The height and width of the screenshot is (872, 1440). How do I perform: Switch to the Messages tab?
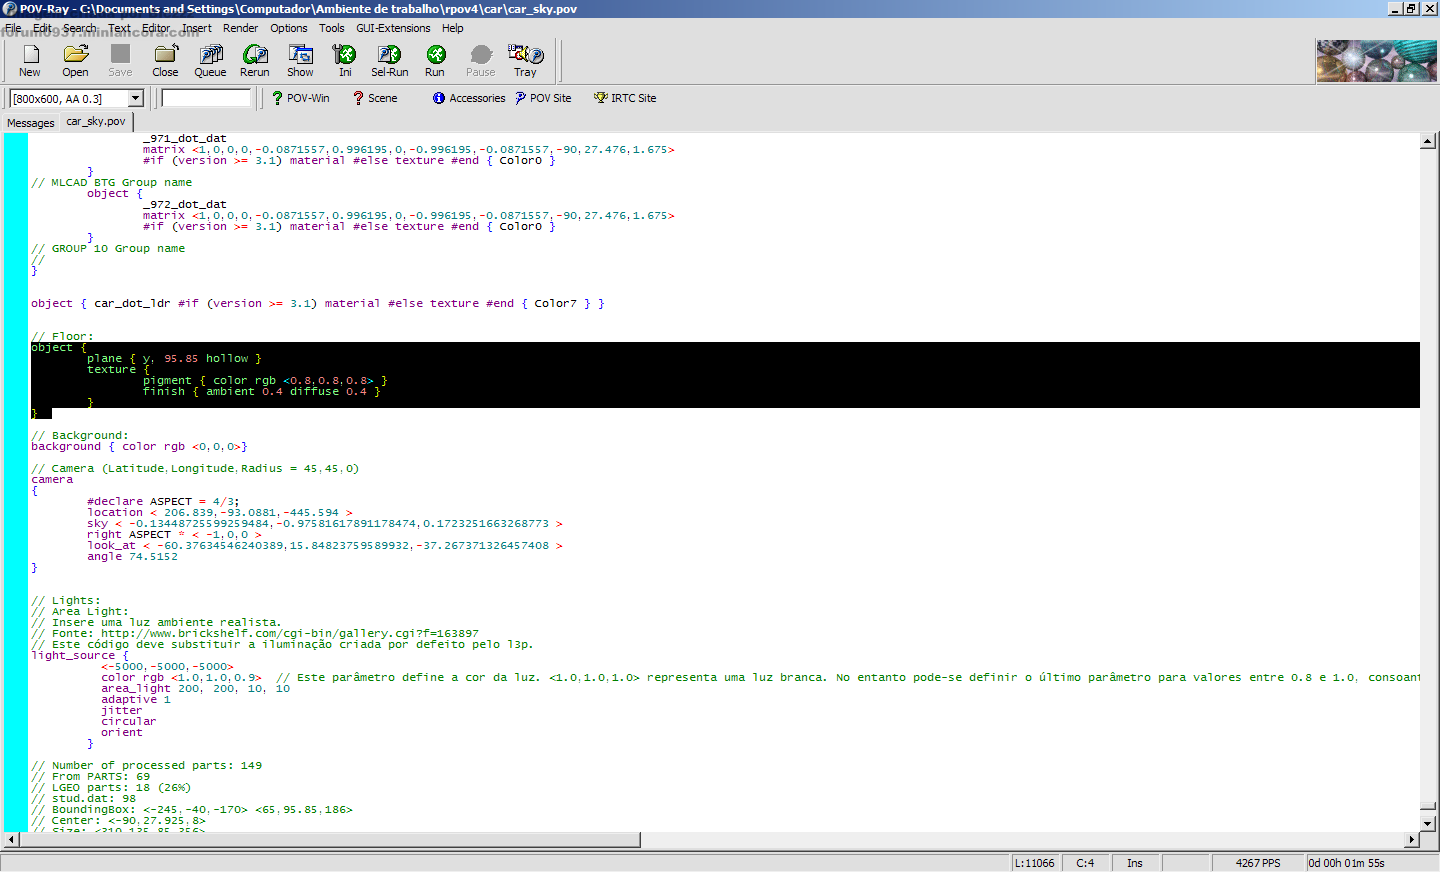pyautogui.click(x=31, y=123)
